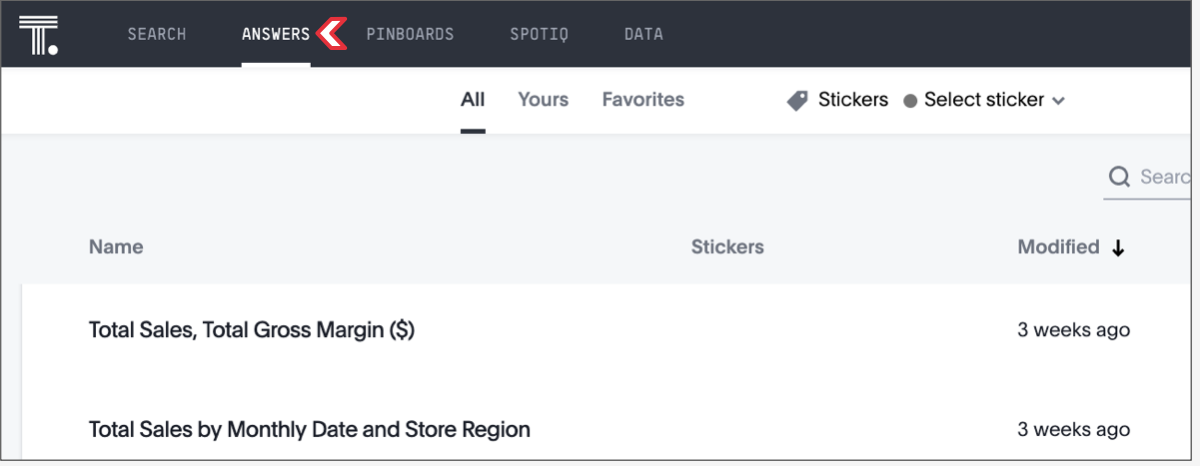Click the magnifying glass search icon
Screen dimensions: 1200x466
[1119, 177]
